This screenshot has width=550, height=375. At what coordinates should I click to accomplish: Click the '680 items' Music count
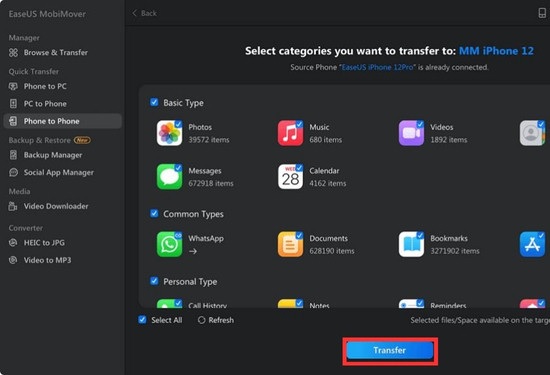pyautogui.click(x=326, y=140)
